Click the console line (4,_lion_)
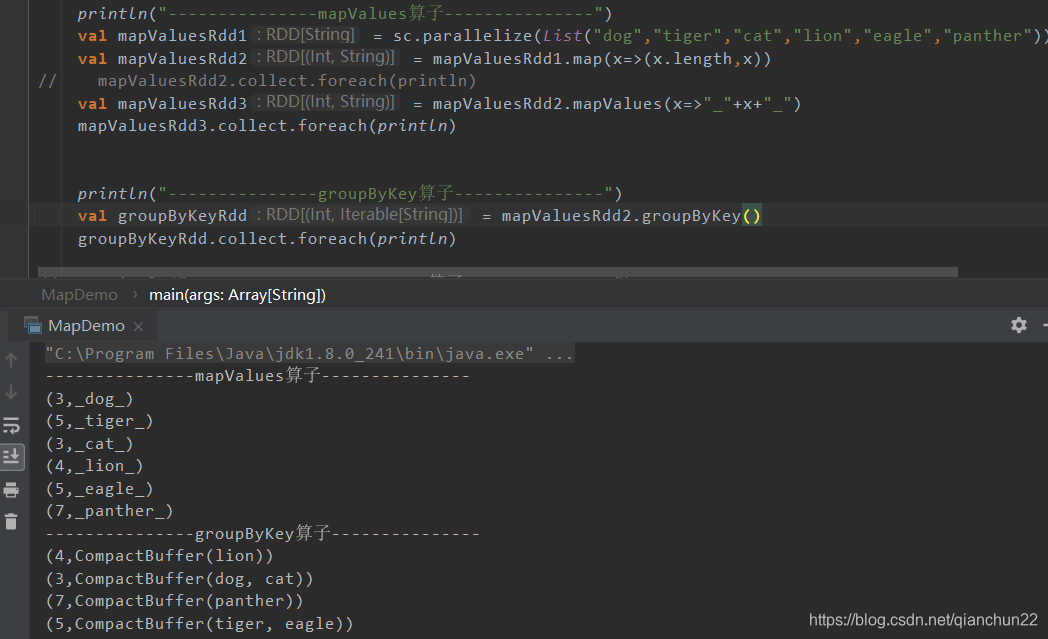Viewport: 1048px width, 639px height. [x=94, y=466]
